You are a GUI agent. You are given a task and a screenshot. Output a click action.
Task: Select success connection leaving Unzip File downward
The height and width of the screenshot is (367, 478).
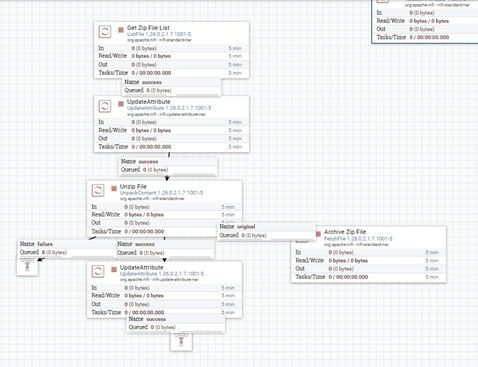click(x=165, y=248)
